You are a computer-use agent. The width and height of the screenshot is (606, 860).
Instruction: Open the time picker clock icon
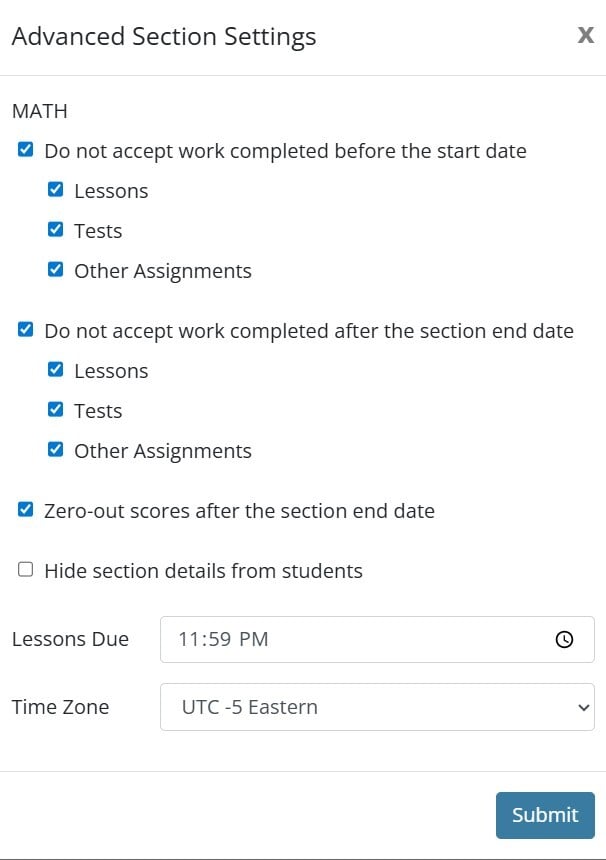click(565, 639)
